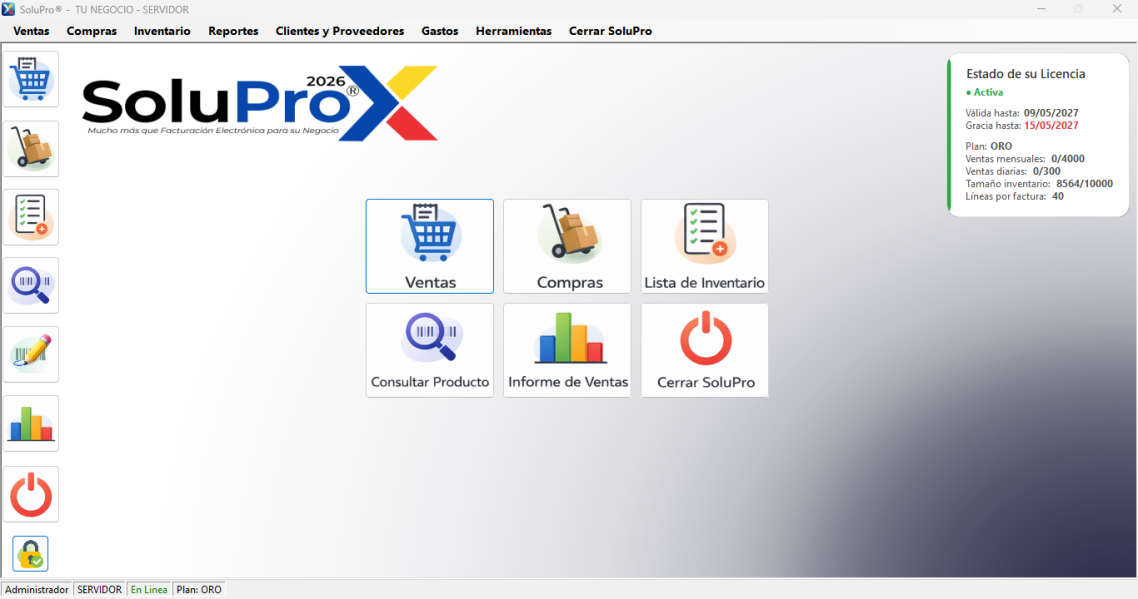
Task: Click the sidebar red power icon
Action: [30, 494]
